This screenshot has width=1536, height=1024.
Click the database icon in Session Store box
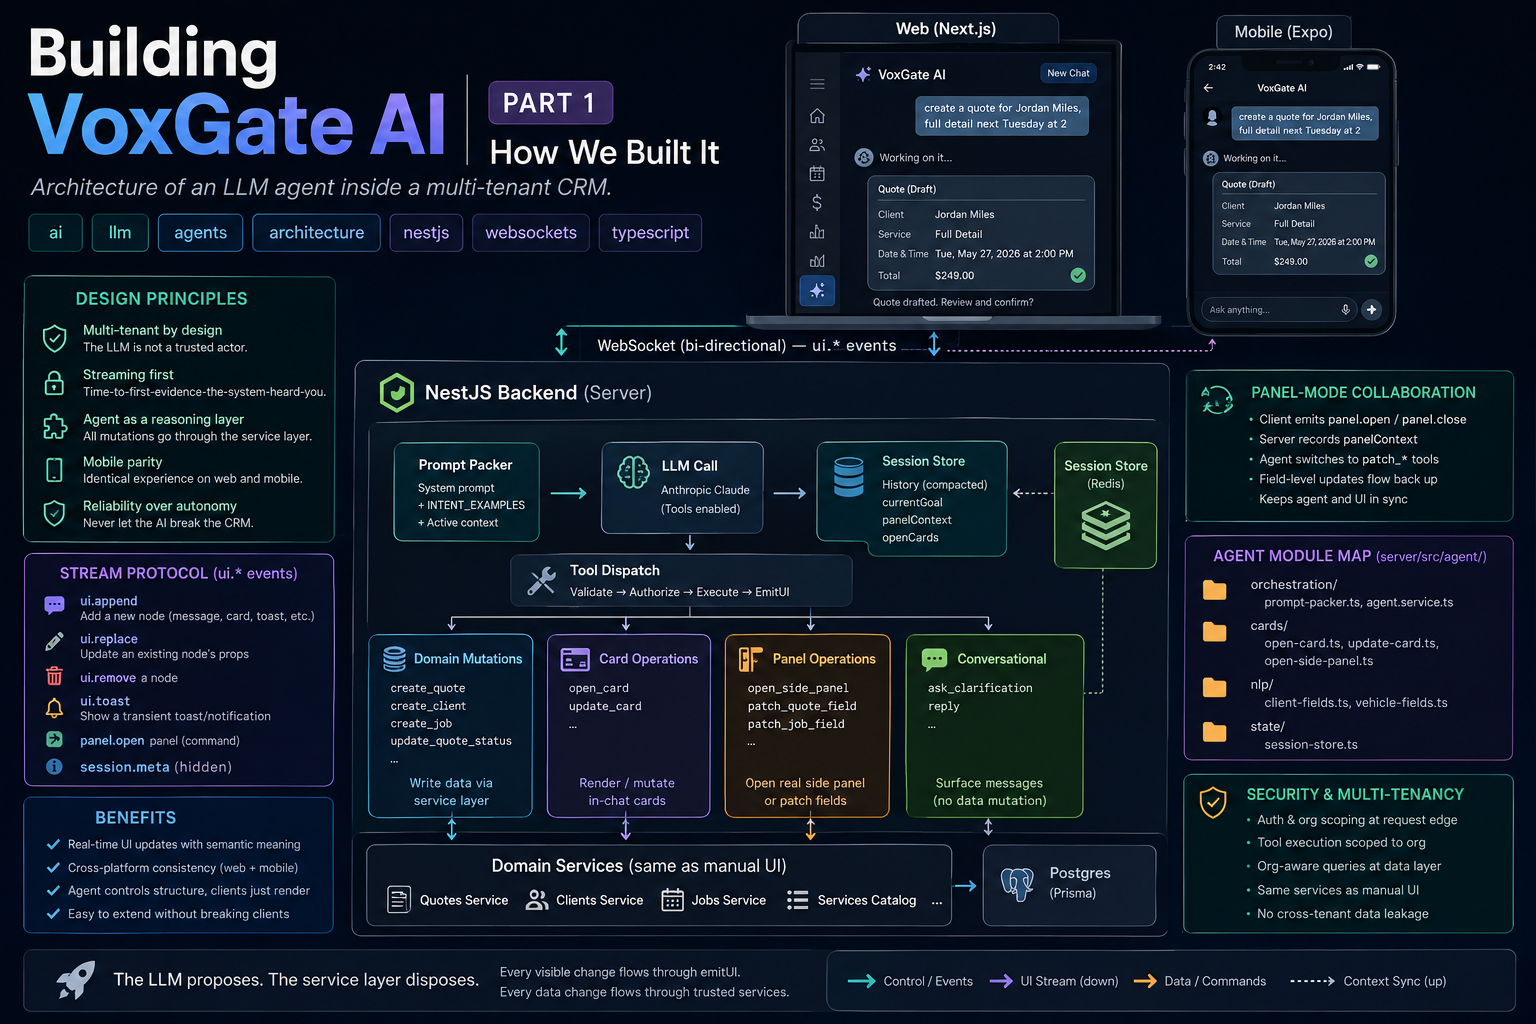pyautogui.click(x=849, y=477)
